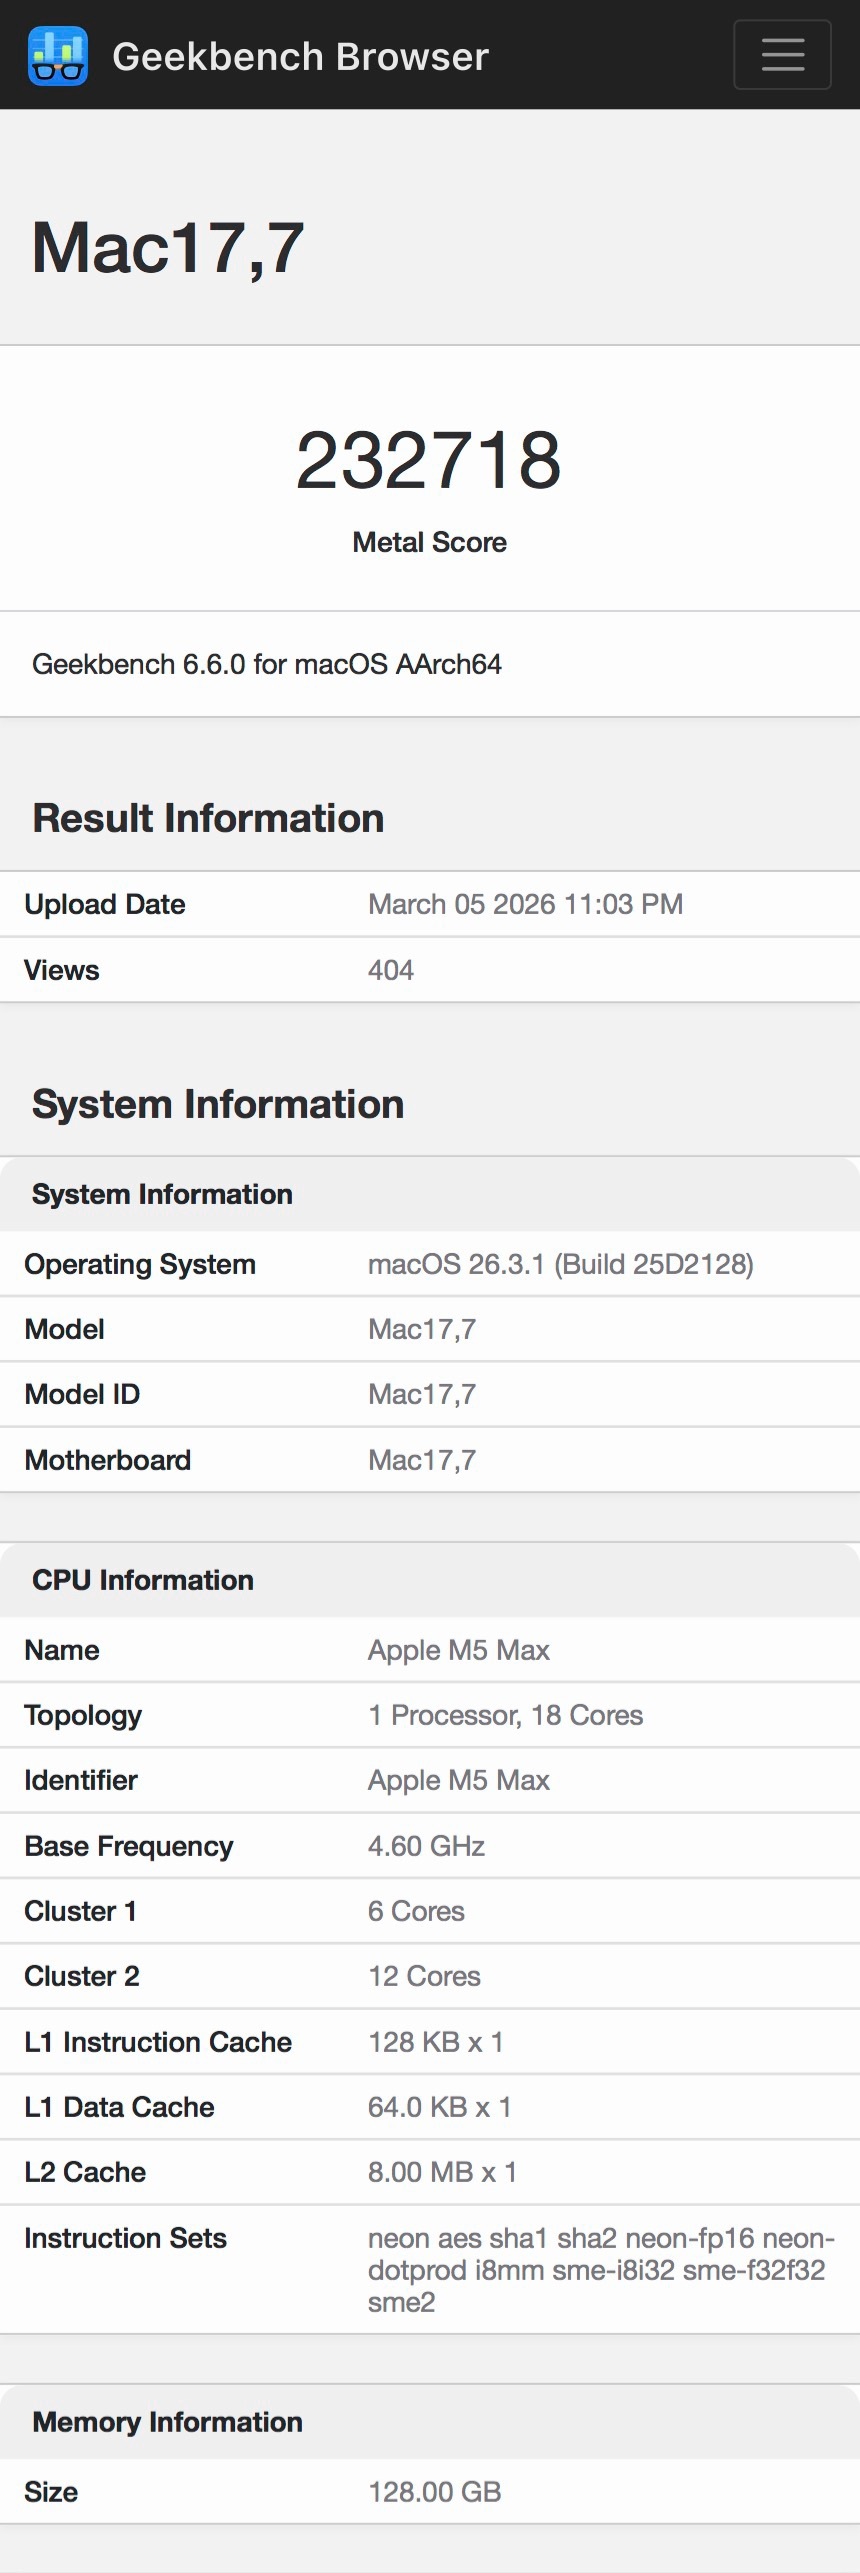Click the 232718 Metal score number
This screenshot has width=860, height=2573.
[429, 460]
